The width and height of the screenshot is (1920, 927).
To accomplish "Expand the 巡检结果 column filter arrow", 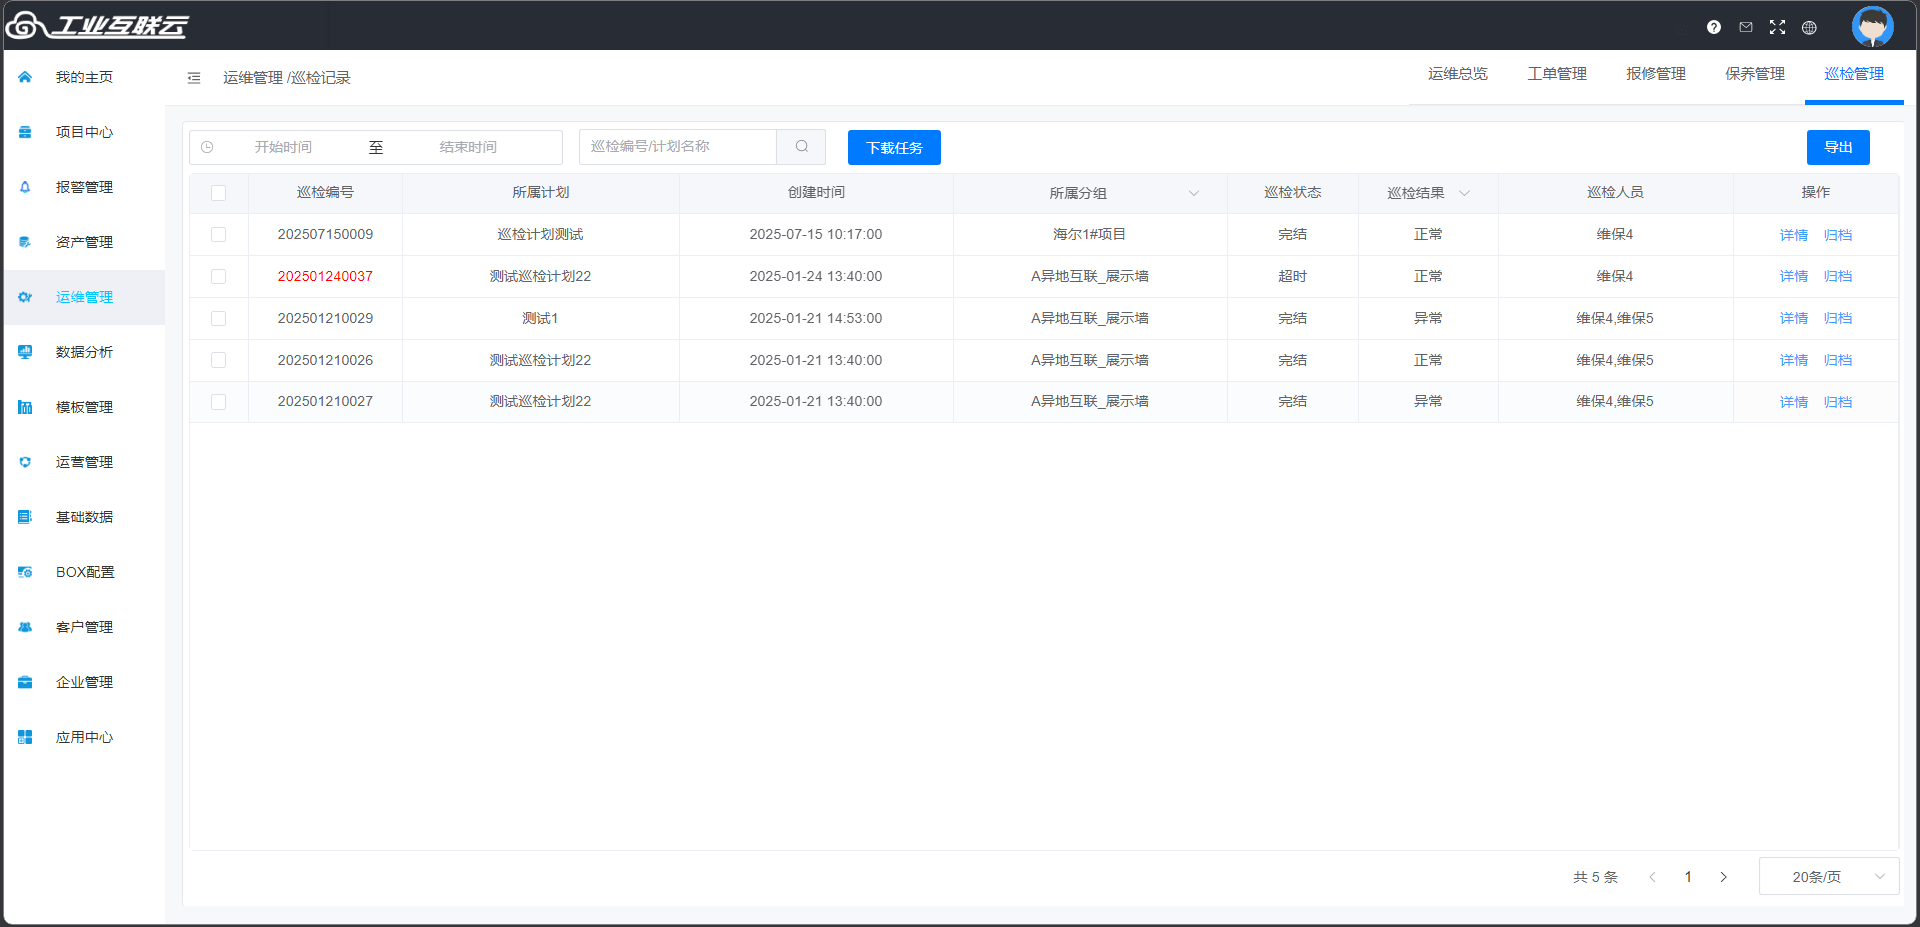I will pyautogui.click(x=1464, y=193).
